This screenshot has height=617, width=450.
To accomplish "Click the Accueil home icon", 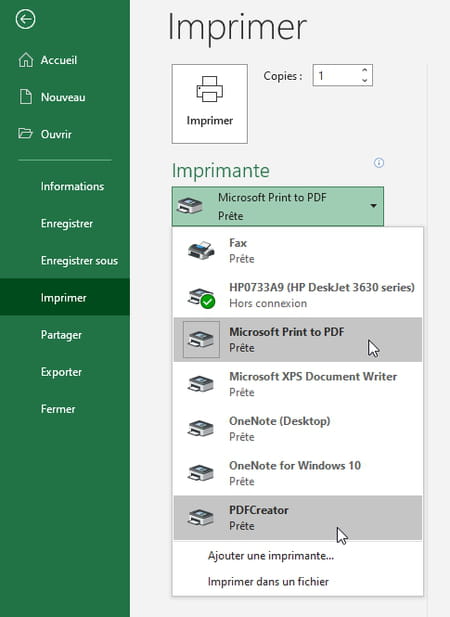I will click(x=26, y=60).
